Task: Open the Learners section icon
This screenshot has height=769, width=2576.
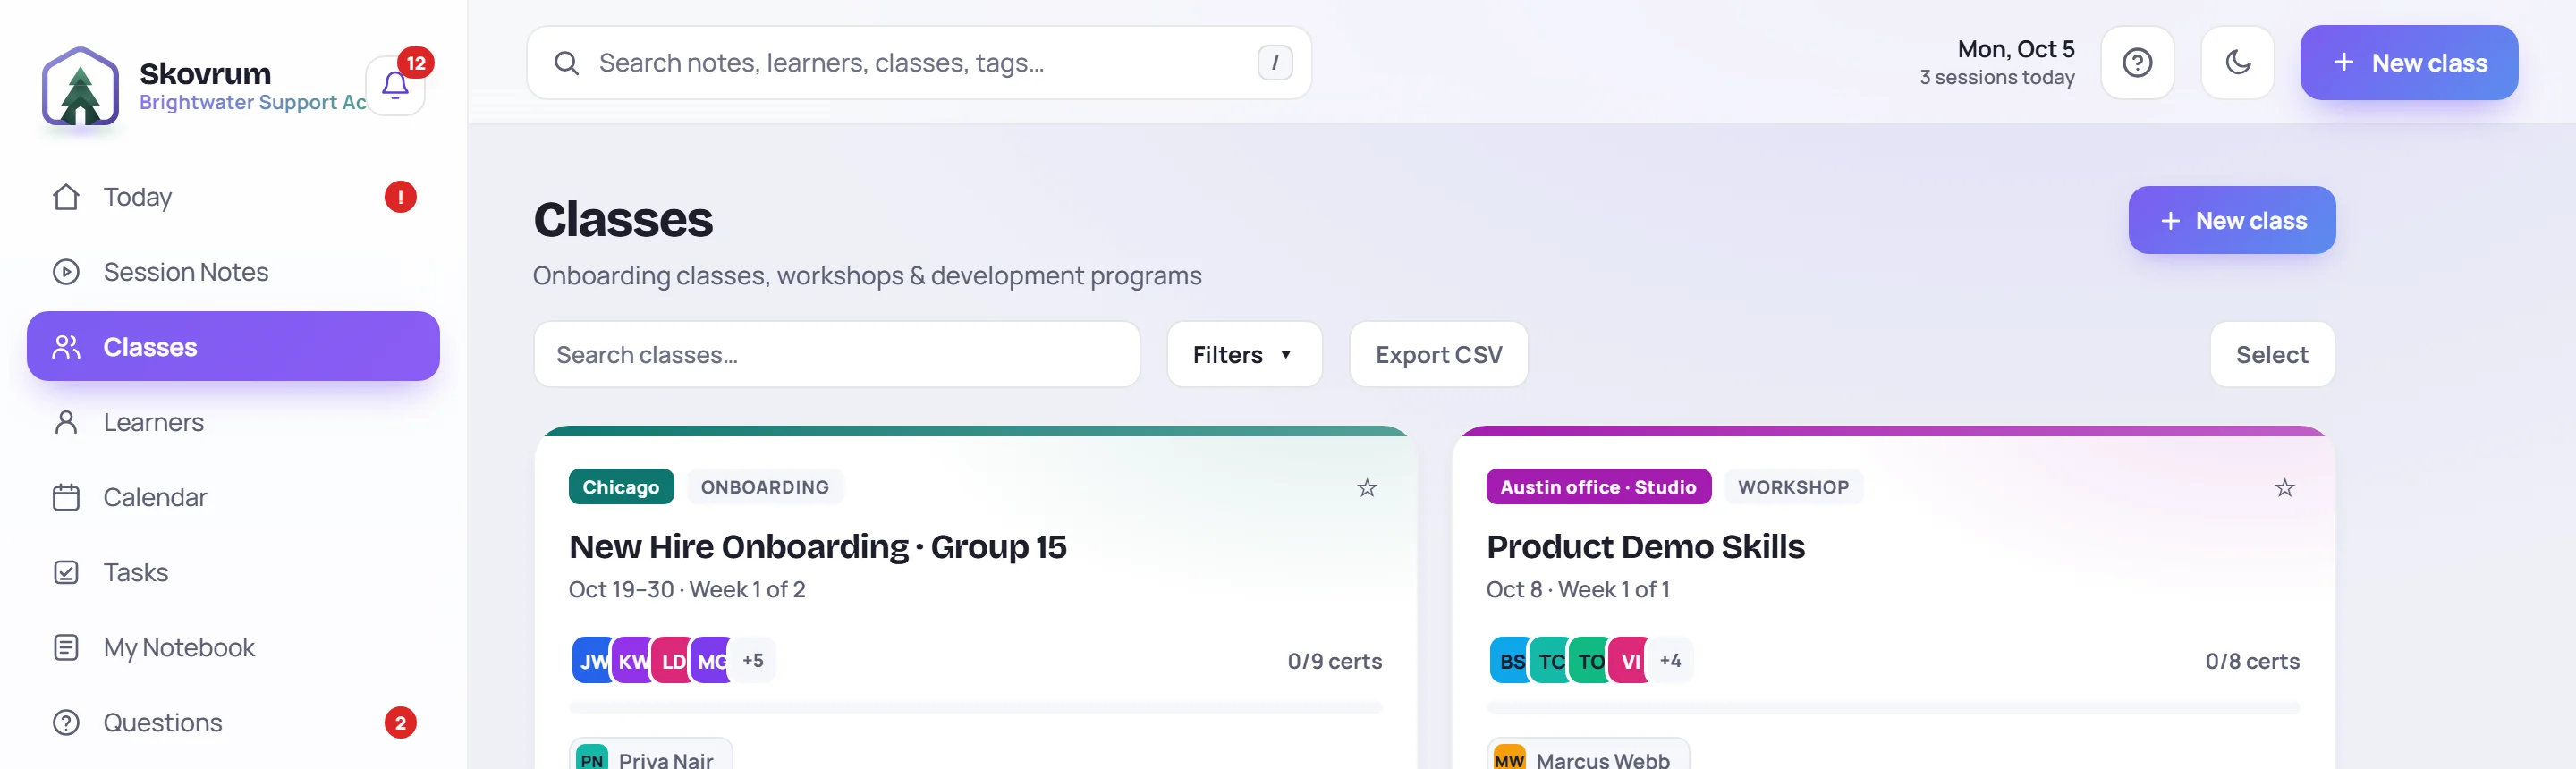Action: point(66,422)
